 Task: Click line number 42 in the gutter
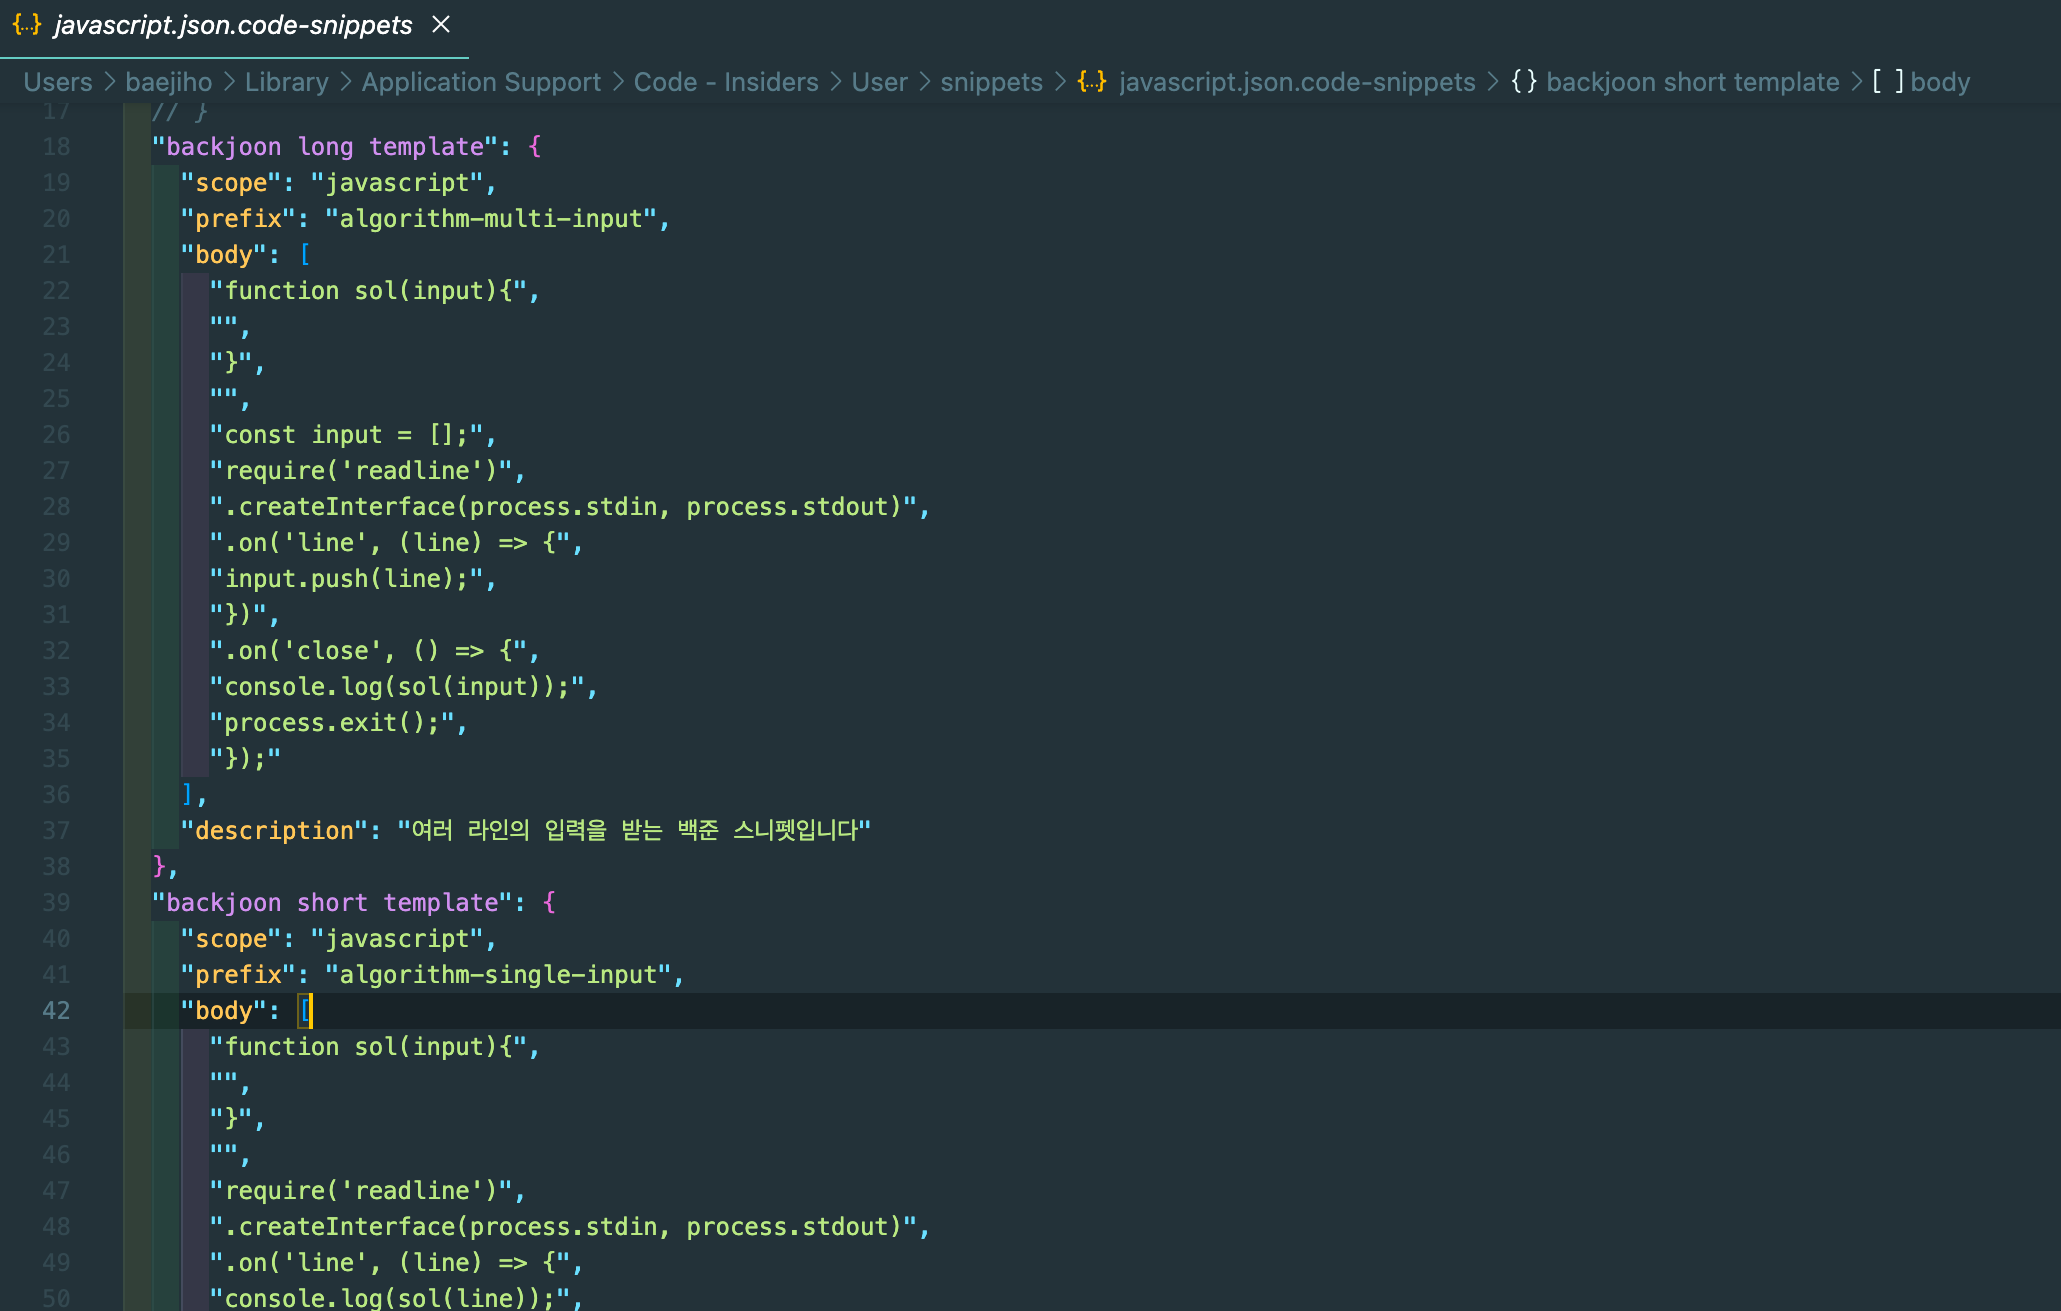coord(56,1011)
